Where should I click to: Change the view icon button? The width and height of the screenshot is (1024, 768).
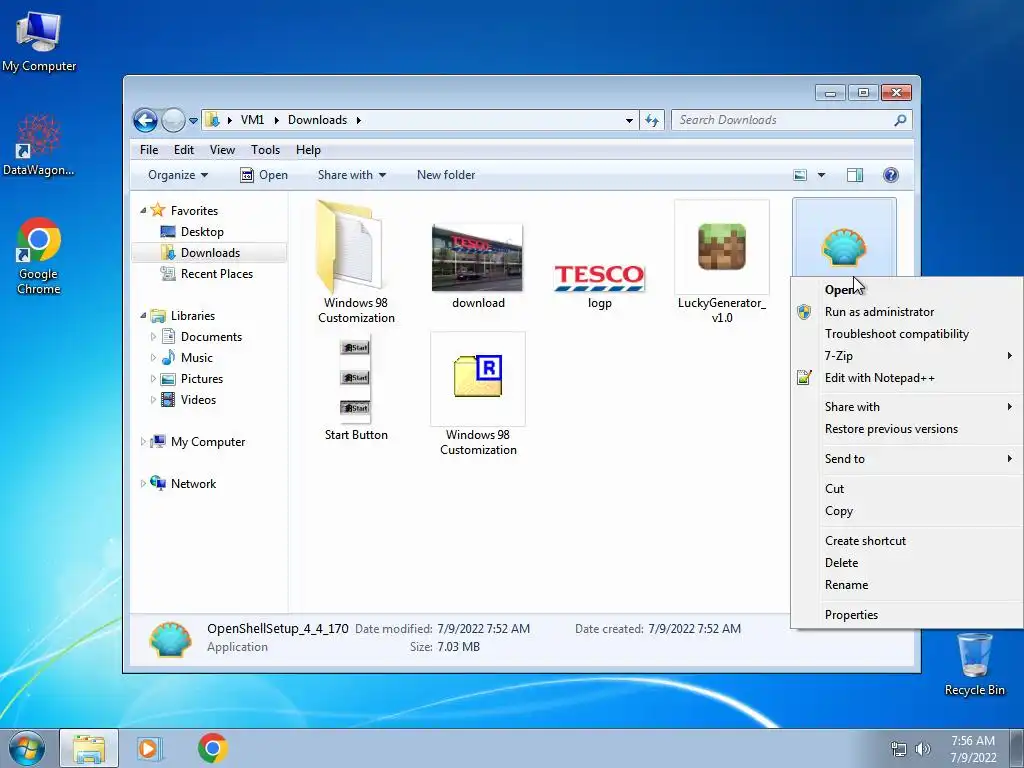click(800, 175)
